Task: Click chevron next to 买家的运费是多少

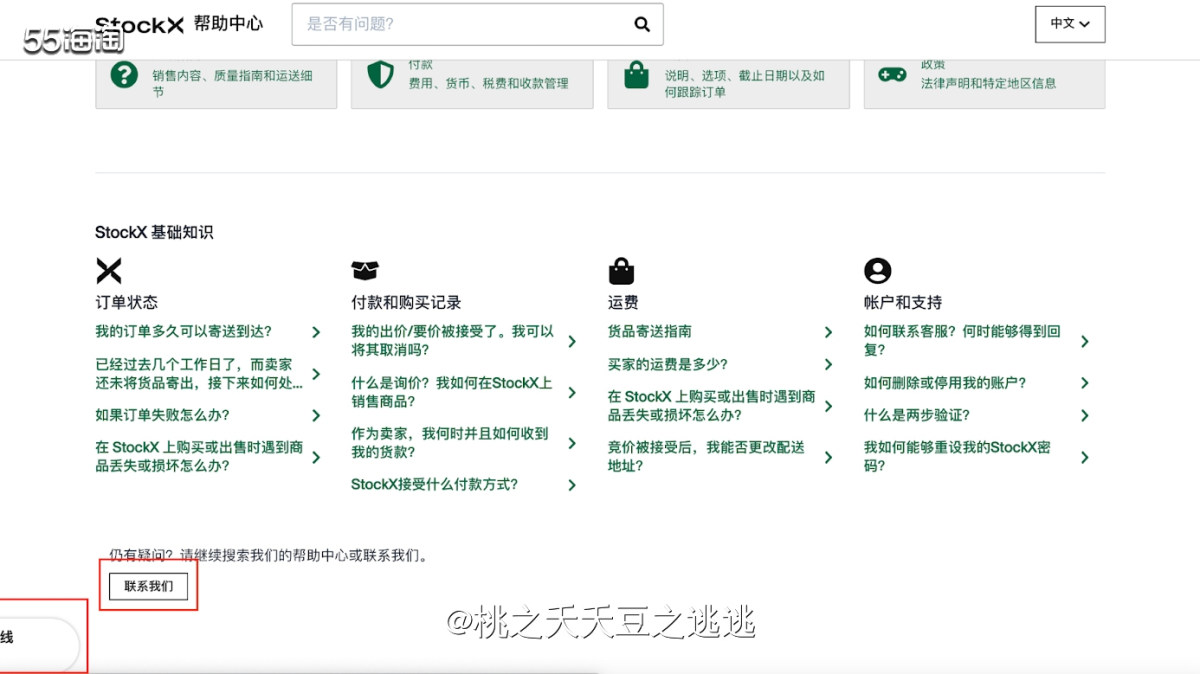Action: click(828, 365)
